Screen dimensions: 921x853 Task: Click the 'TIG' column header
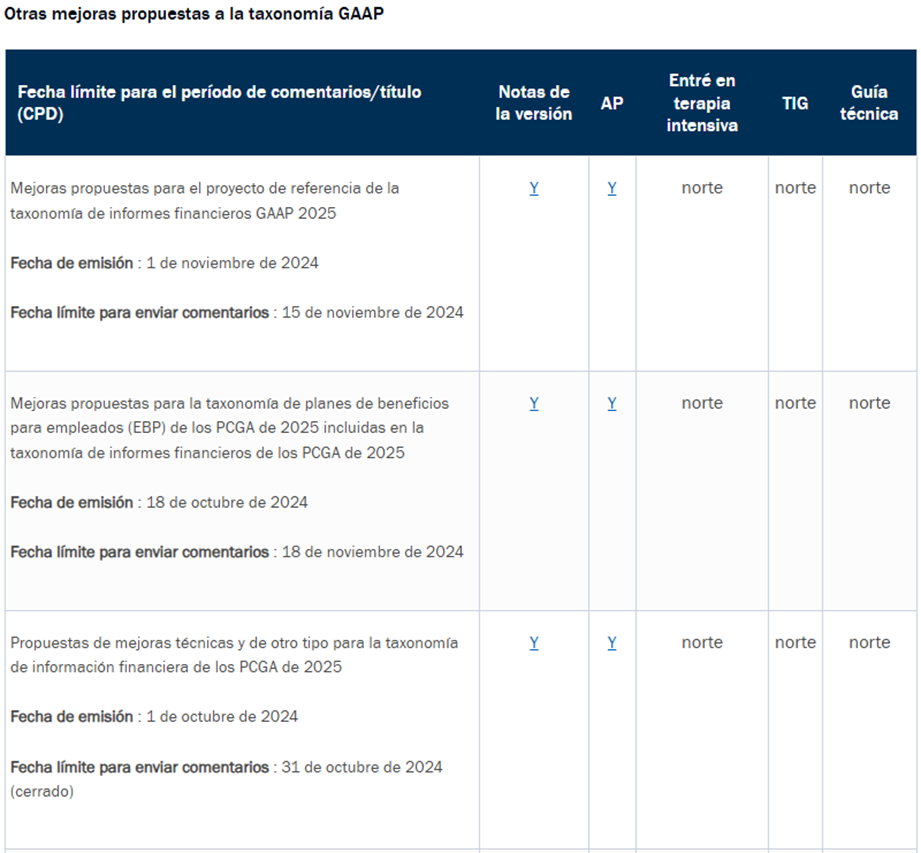795,103
